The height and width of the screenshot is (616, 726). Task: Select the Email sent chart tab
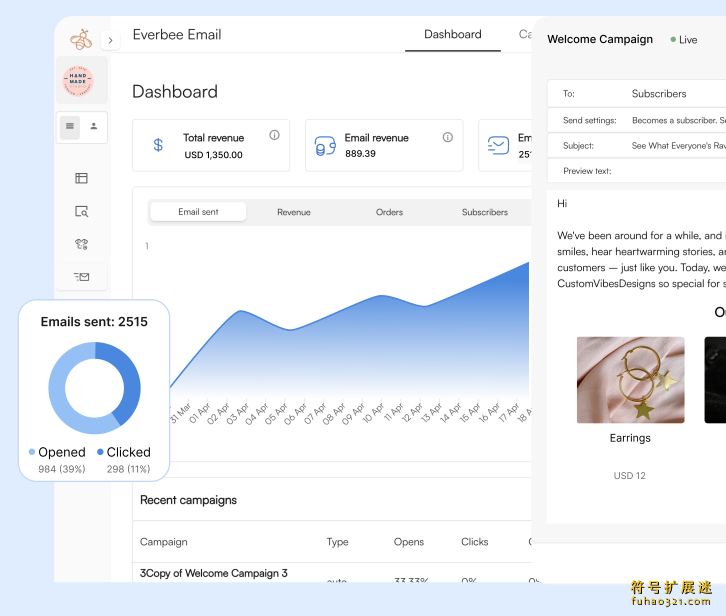(x=198, y=212)
